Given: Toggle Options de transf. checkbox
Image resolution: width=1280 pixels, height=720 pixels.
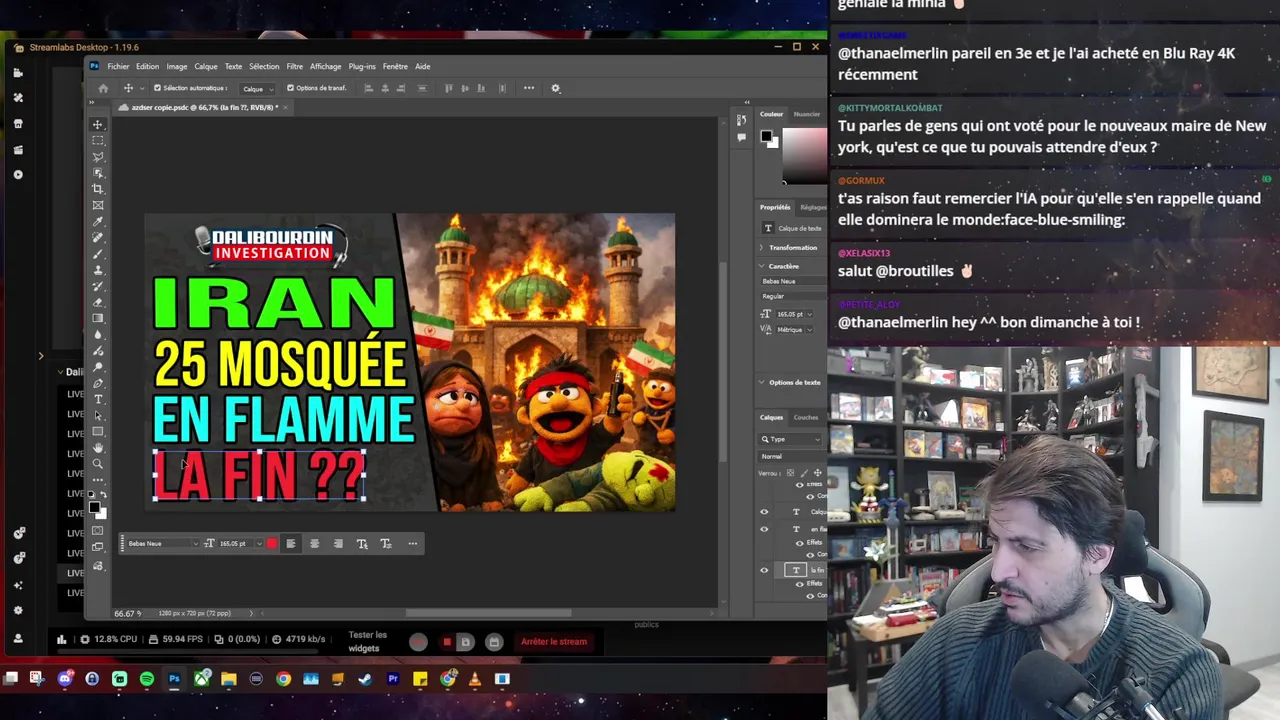Looking at the screenshot, I should pos(290,88).
